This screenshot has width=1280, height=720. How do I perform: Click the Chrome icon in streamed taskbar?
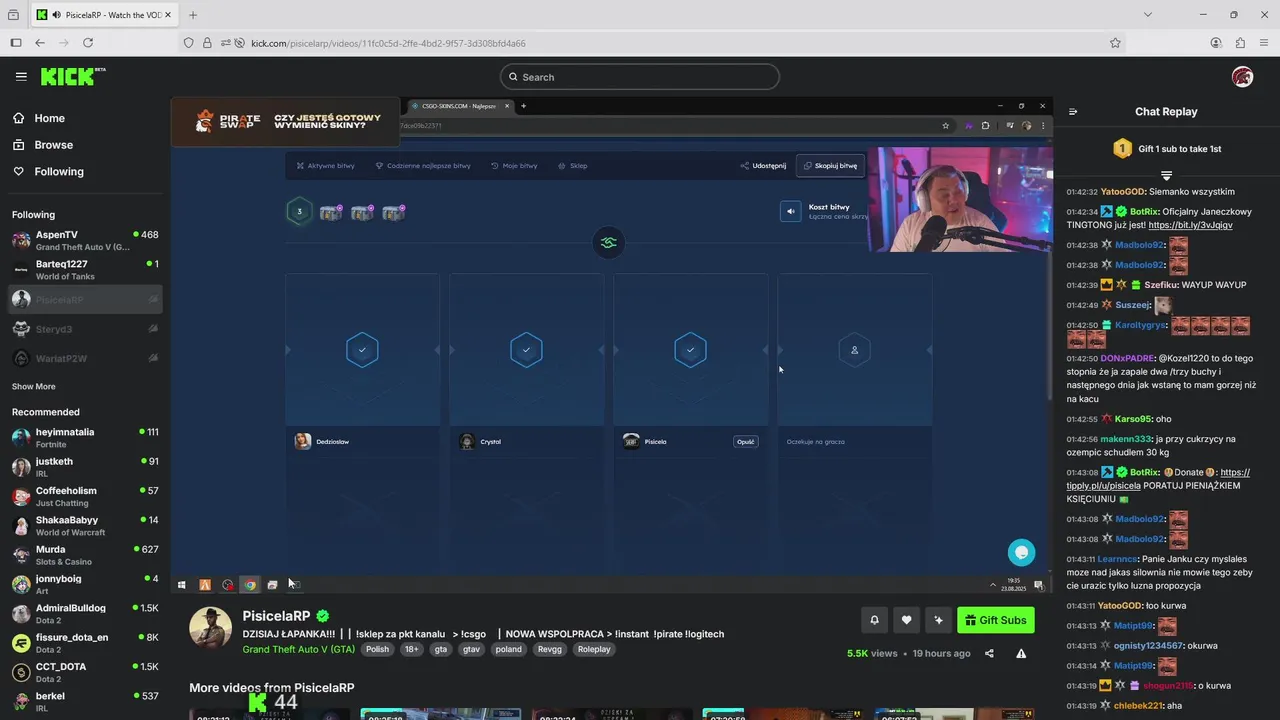tap(250, 585)
